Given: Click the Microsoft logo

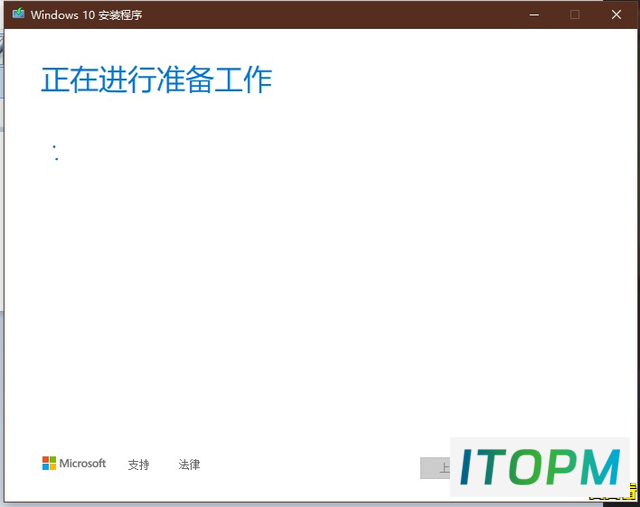Looking at the screenshot, I should tap(74, 463).
